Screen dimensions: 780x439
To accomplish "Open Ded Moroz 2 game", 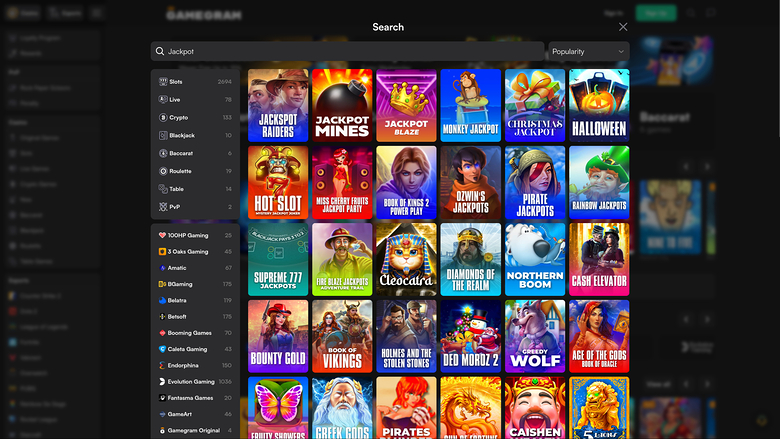I will pyautogui.click(x=471, y=336).
